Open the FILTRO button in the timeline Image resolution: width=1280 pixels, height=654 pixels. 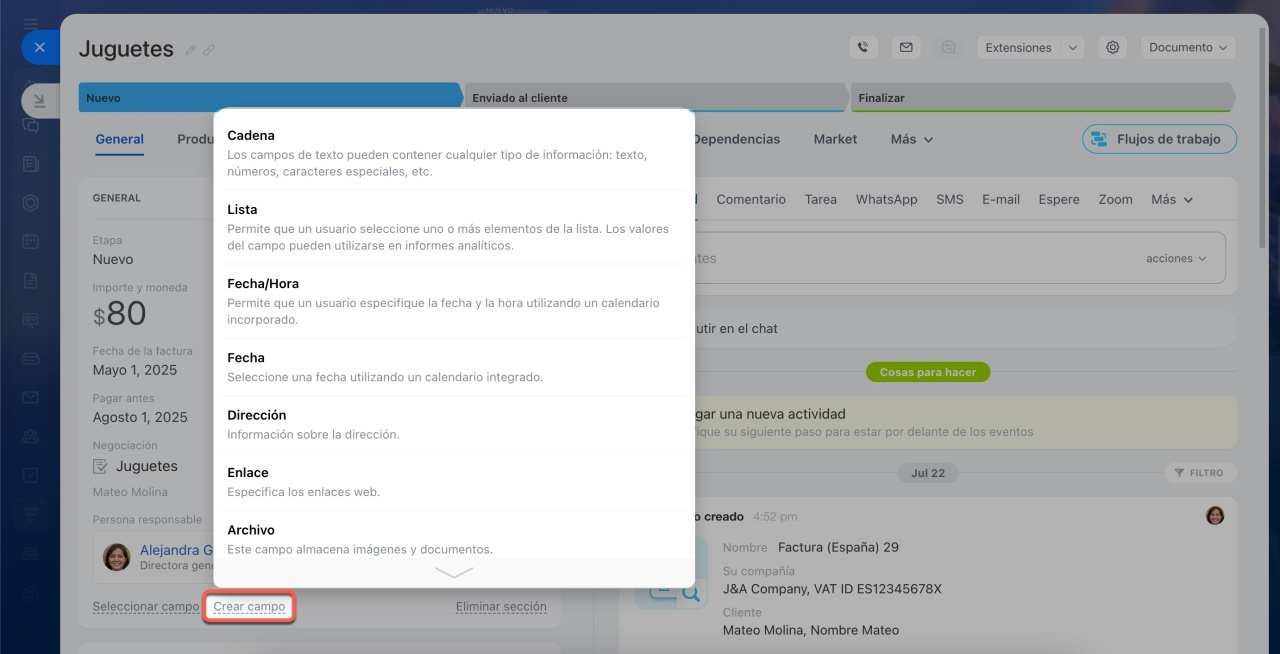pos(1200,472)
